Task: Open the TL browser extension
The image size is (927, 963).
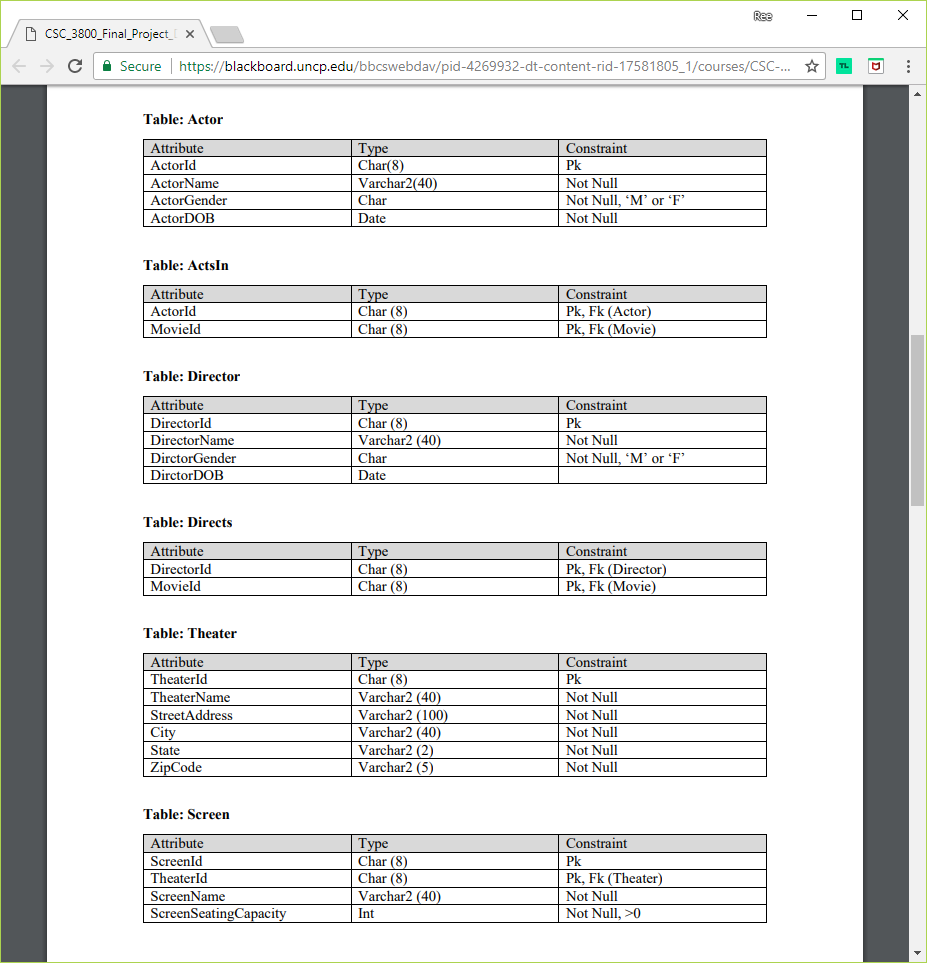Action: pos(843,66)
